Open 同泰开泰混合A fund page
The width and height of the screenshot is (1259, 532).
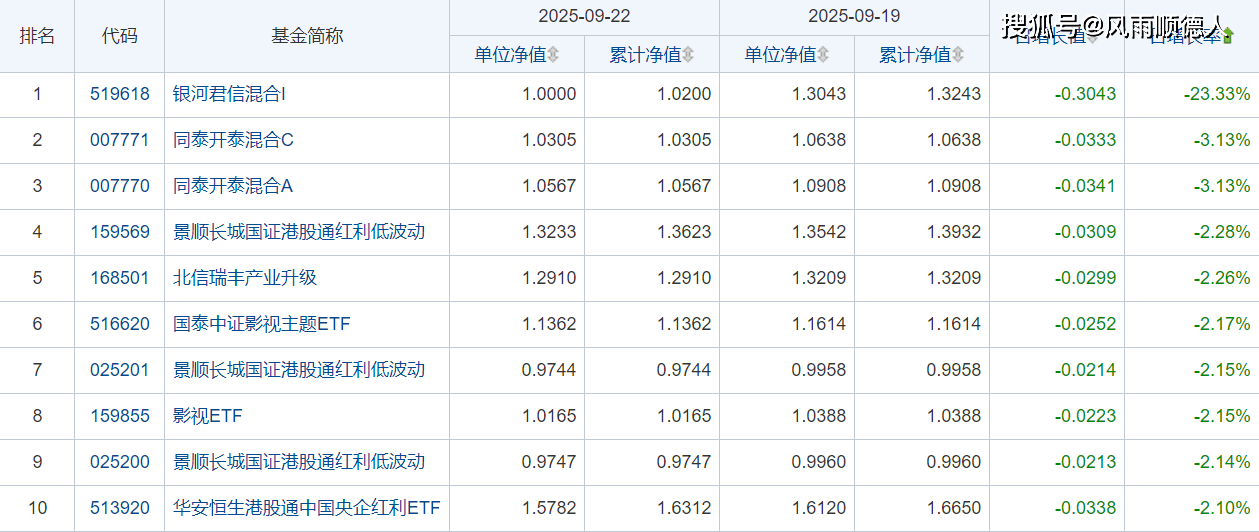click(233, 186)
